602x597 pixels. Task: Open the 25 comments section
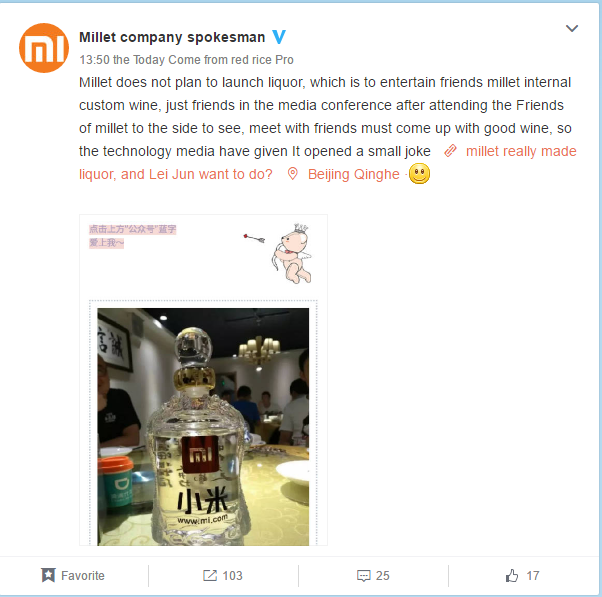(373, 576)
